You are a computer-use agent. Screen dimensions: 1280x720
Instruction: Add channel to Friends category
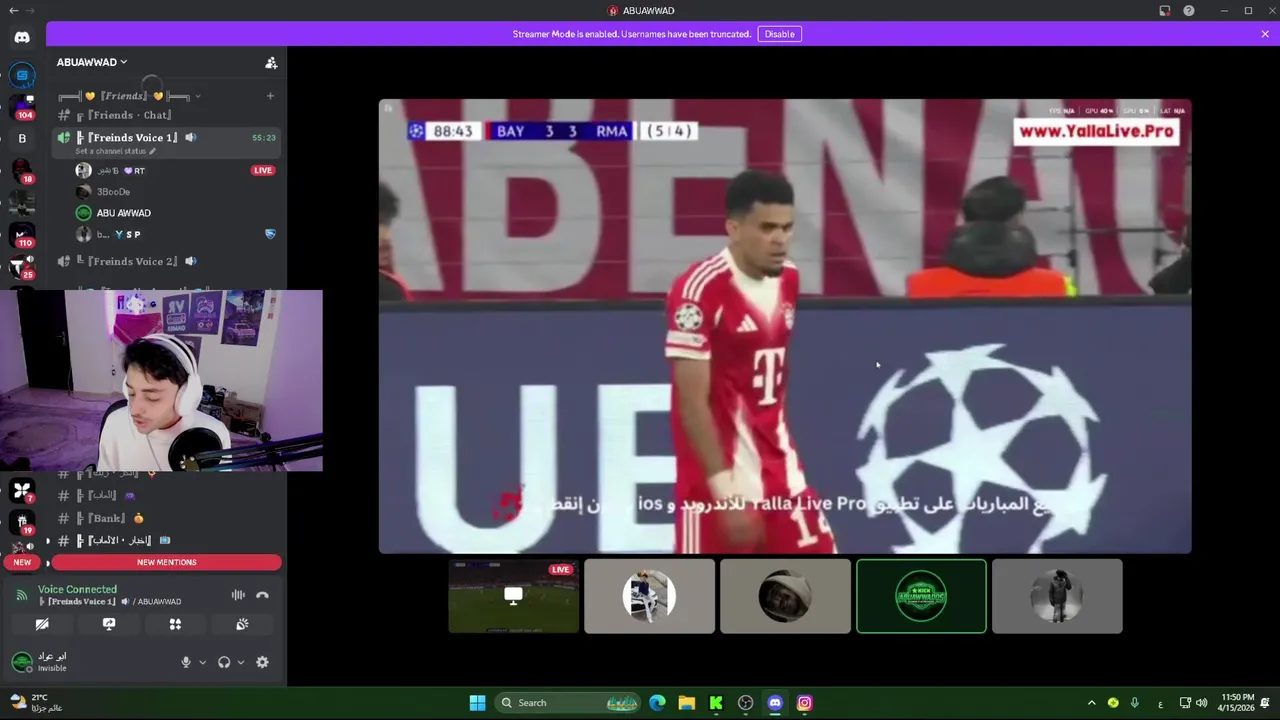click(270, 96)
